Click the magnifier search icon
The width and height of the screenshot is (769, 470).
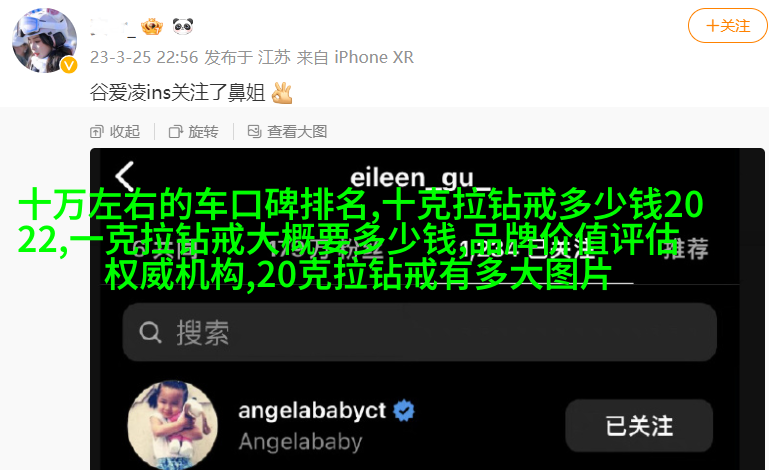(x=150, y=333)
